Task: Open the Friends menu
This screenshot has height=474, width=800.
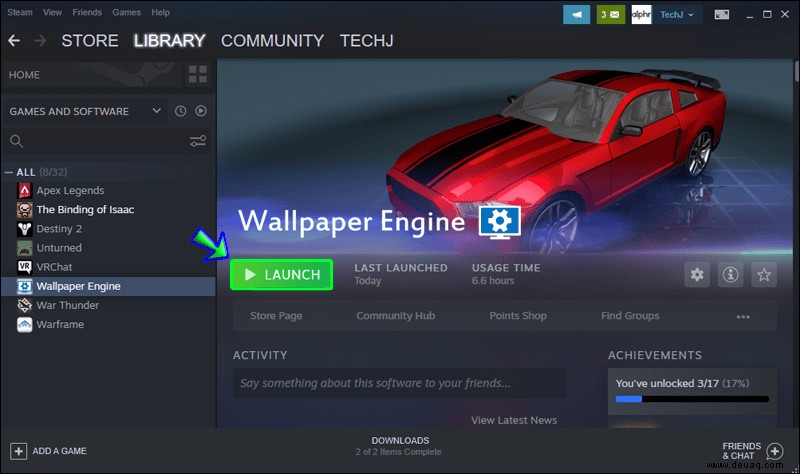Action: coord(87,12)
